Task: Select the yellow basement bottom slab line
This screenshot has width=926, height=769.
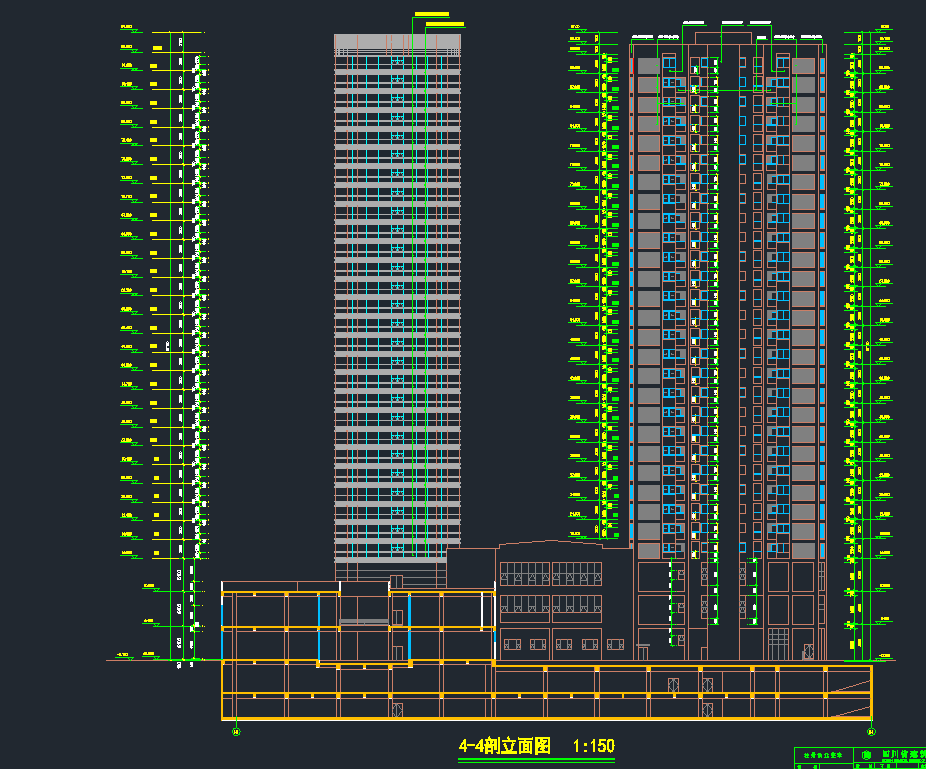Action: tap(545, 719)
